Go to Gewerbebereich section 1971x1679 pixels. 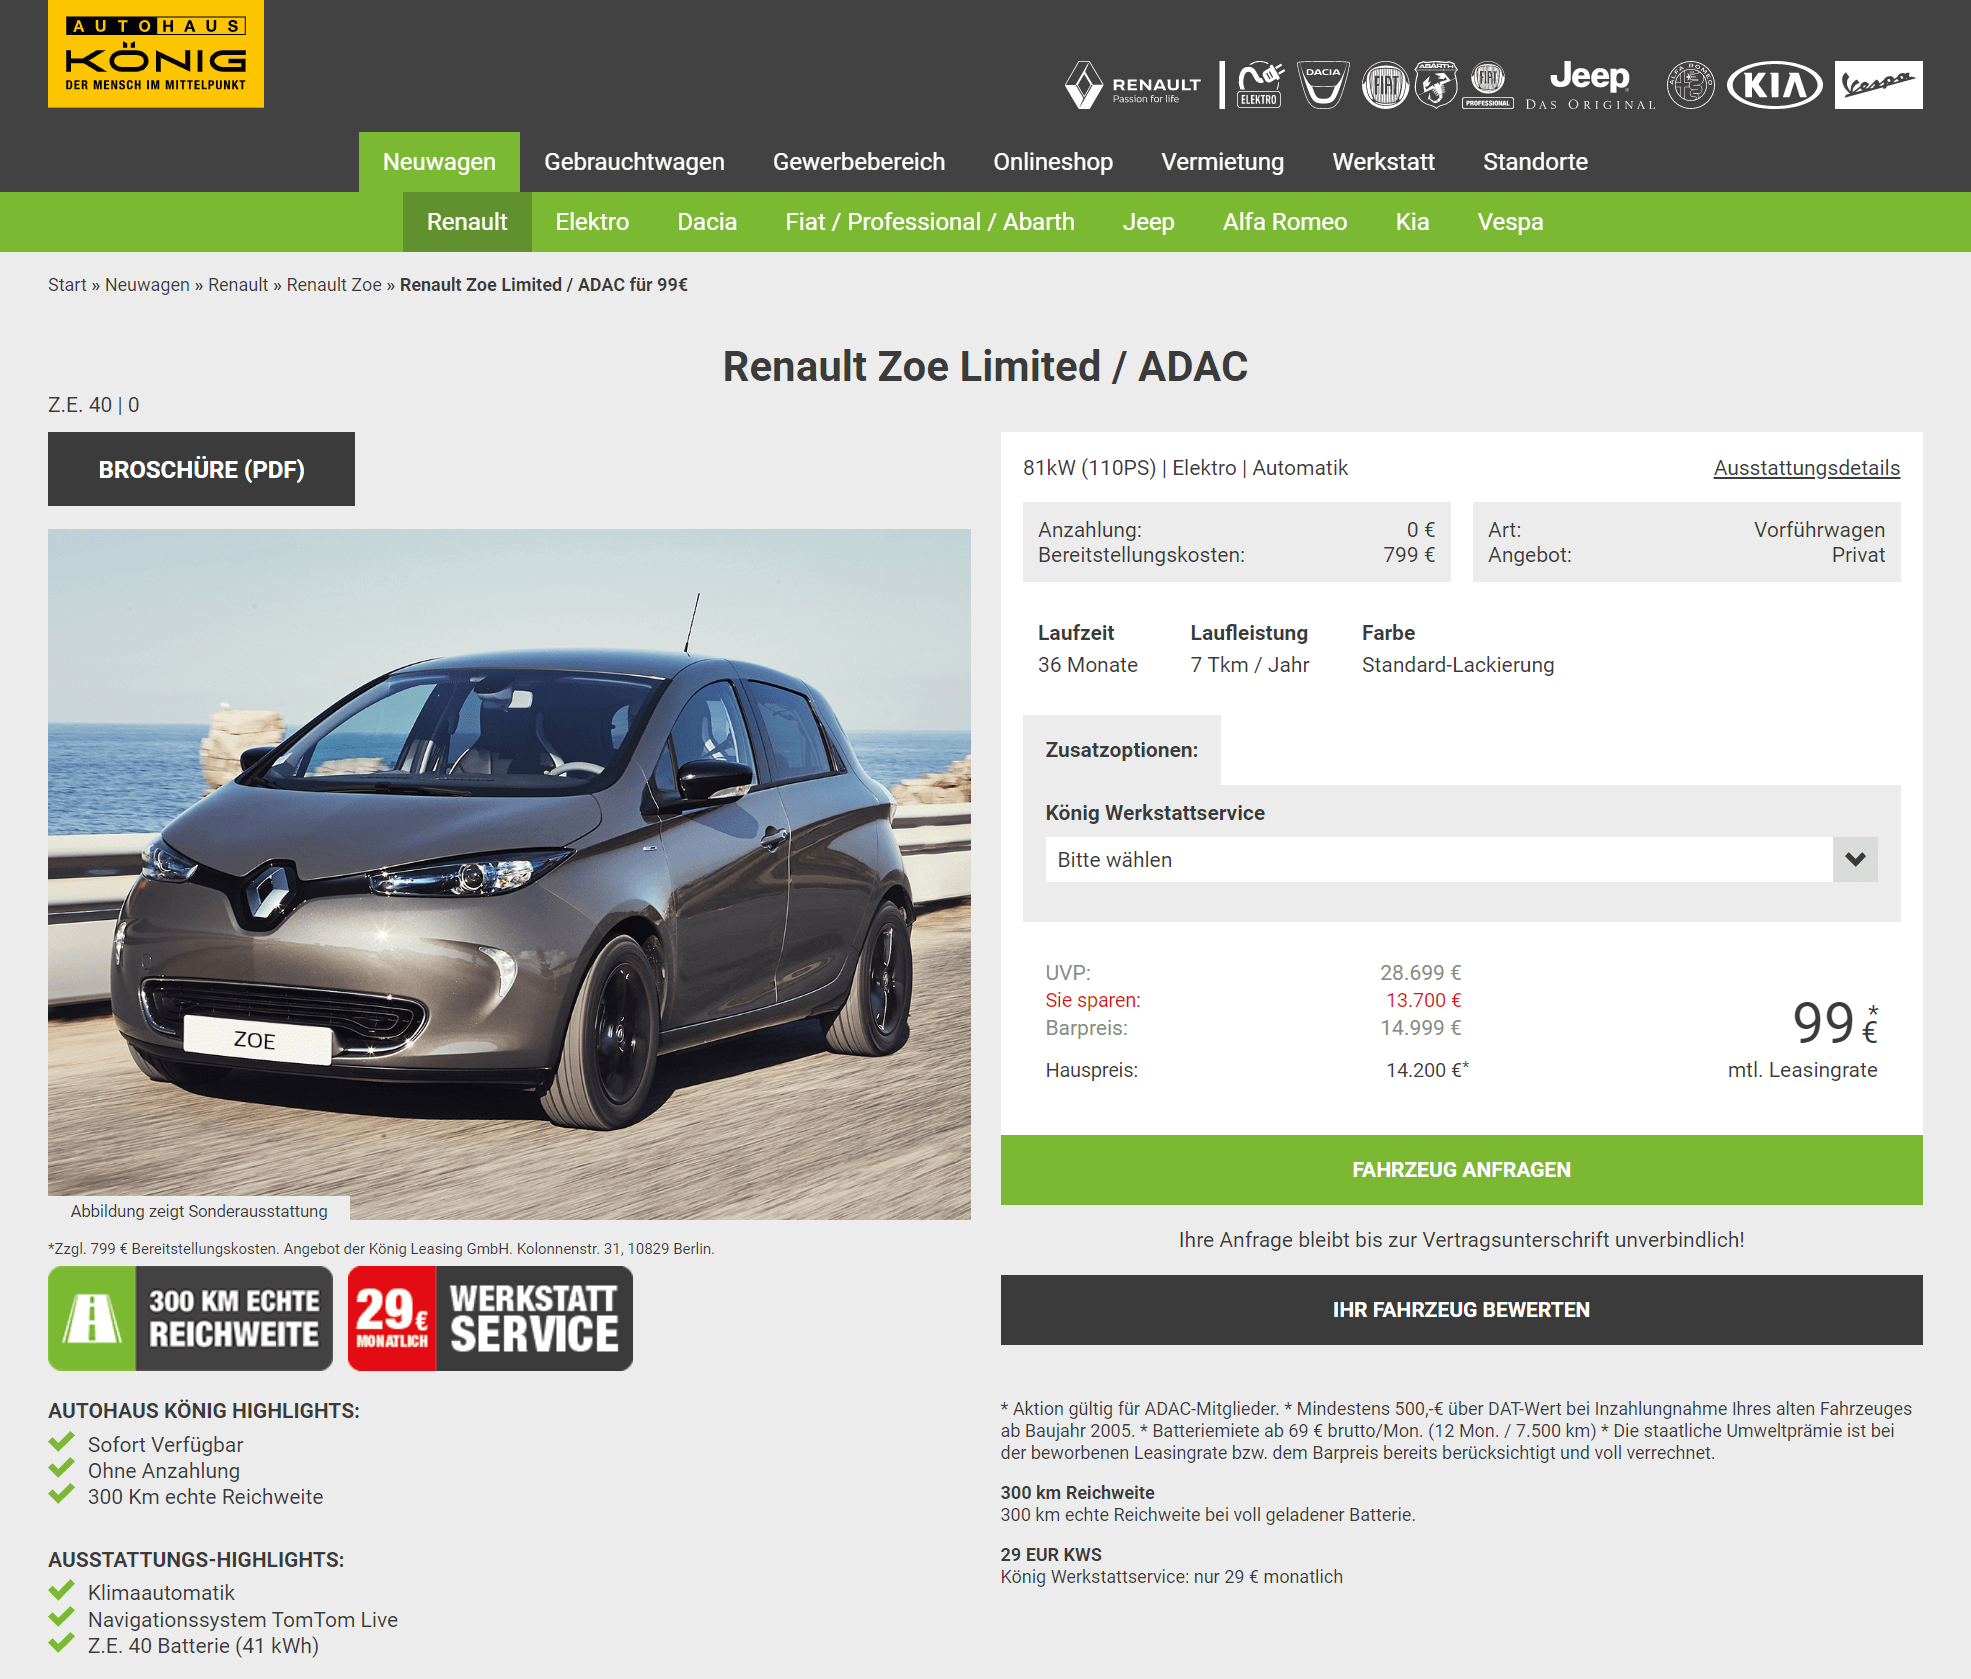coord(859,162)
